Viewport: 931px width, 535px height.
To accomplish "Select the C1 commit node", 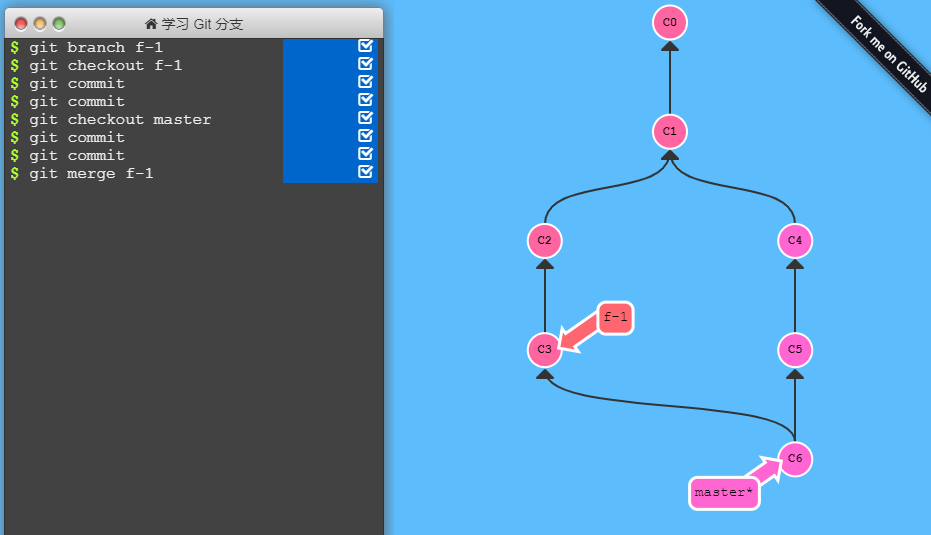I will point(670,132).
